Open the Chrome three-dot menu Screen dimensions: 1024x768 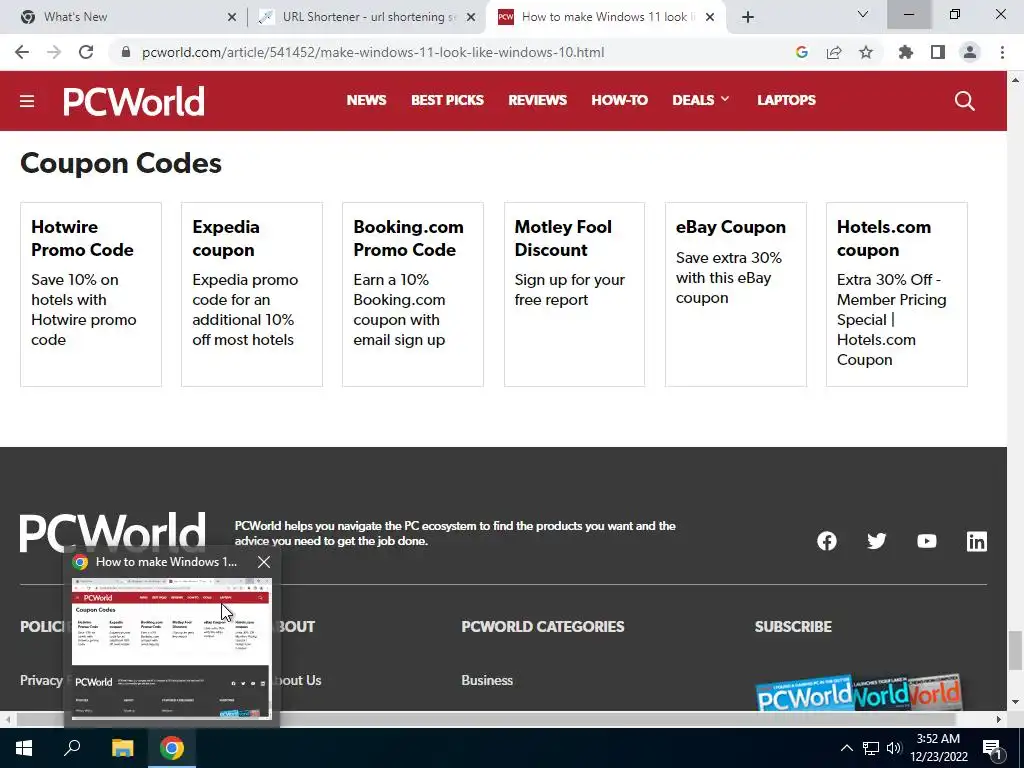click(x=1002, y=52)
